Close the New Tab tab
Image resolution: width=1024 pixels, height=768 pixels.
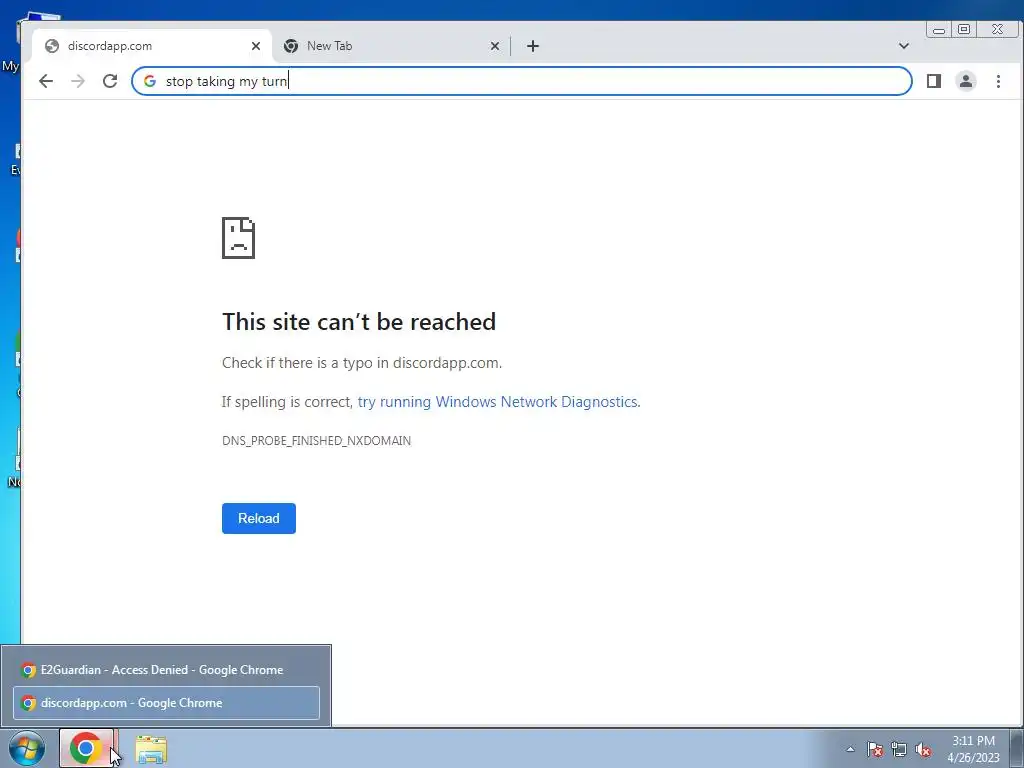(495, 46)
